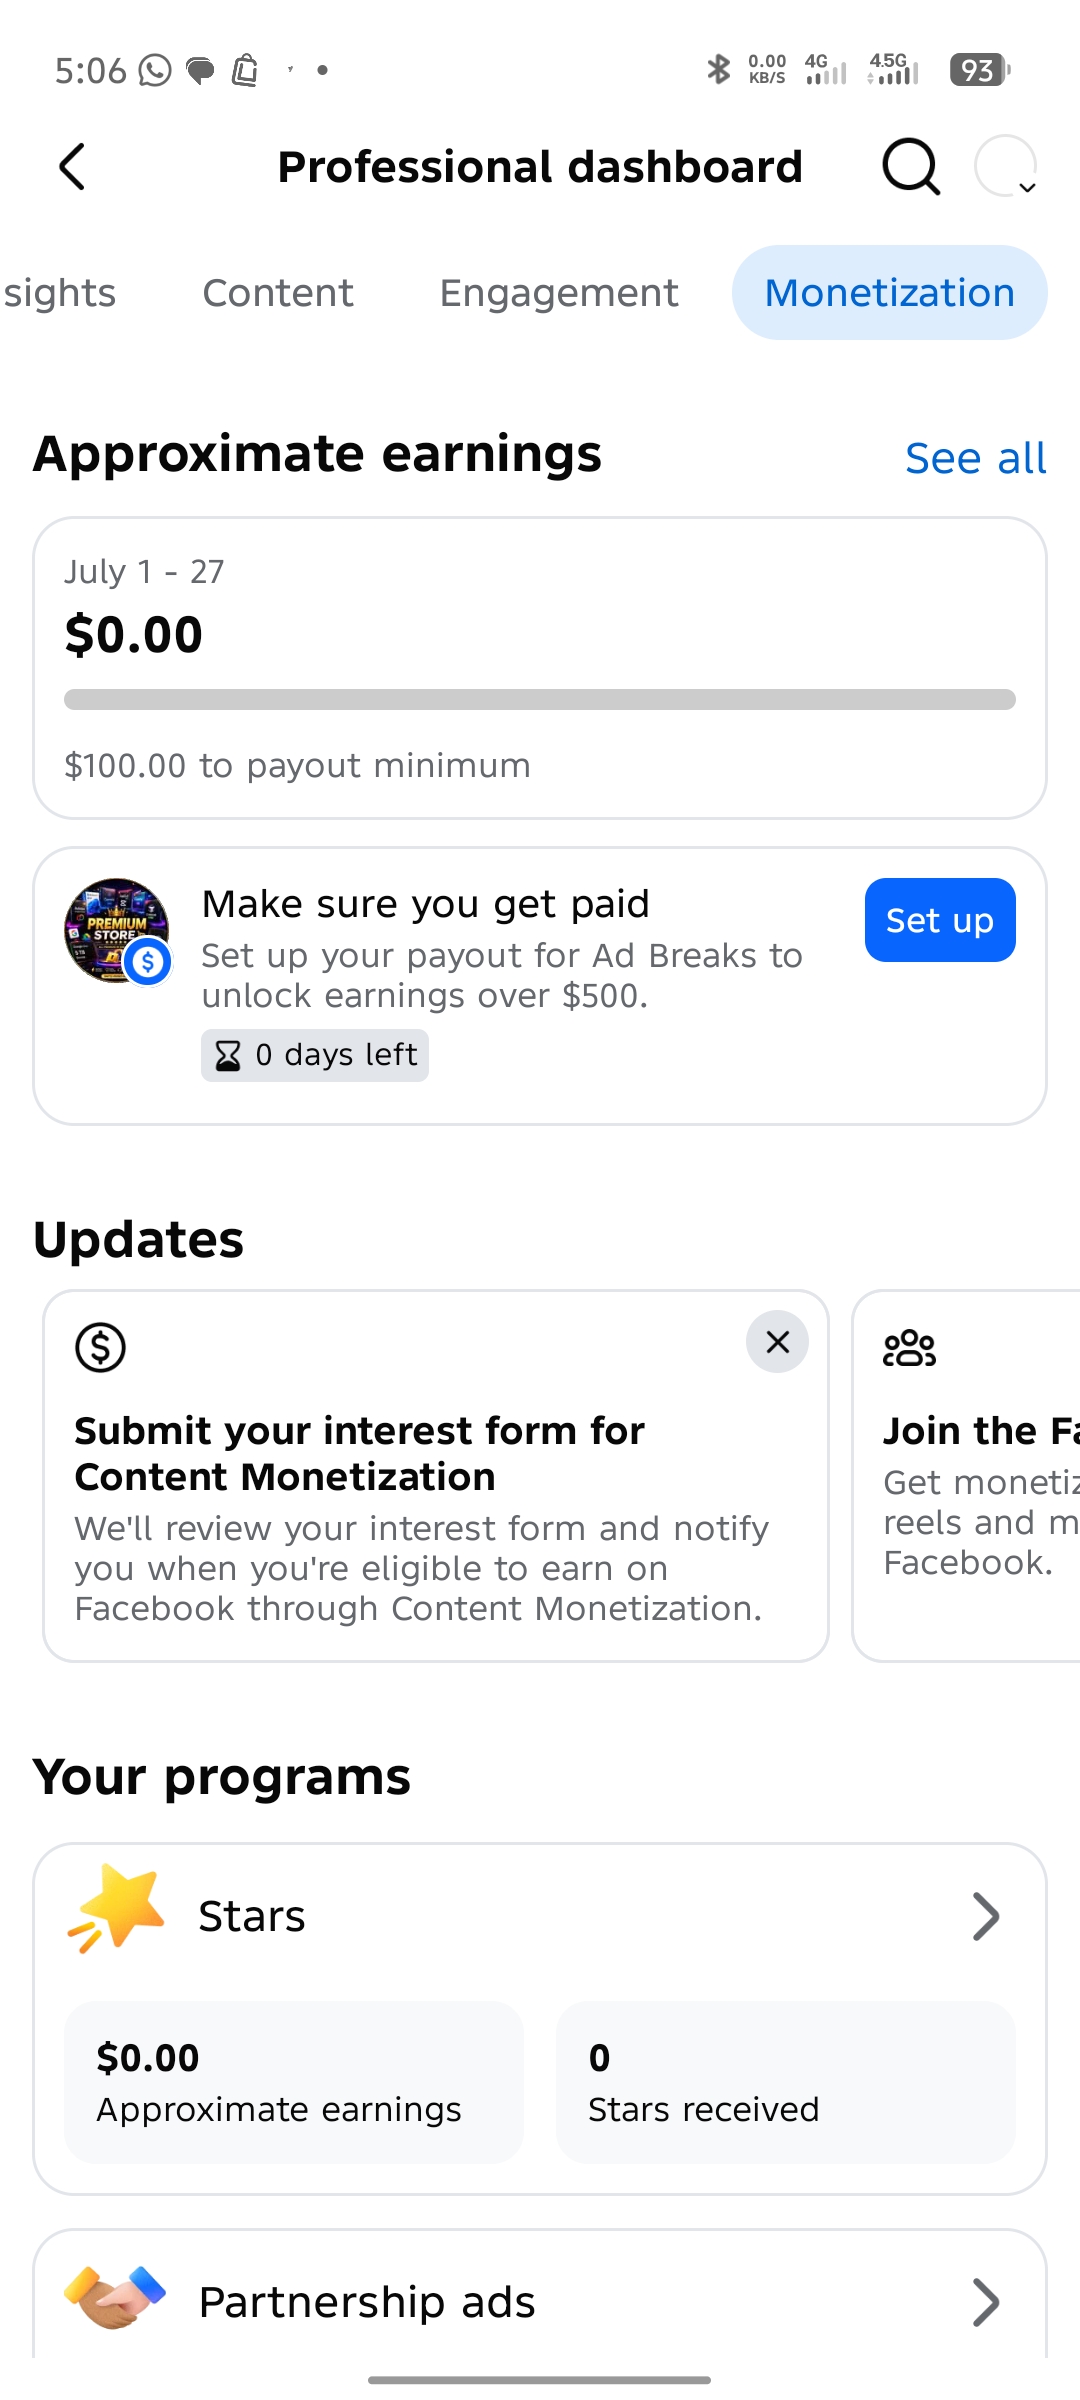This screenshot has height=2400, width=1080.
Task: Open search with the magnifier icon
Action: pos(911,167)
